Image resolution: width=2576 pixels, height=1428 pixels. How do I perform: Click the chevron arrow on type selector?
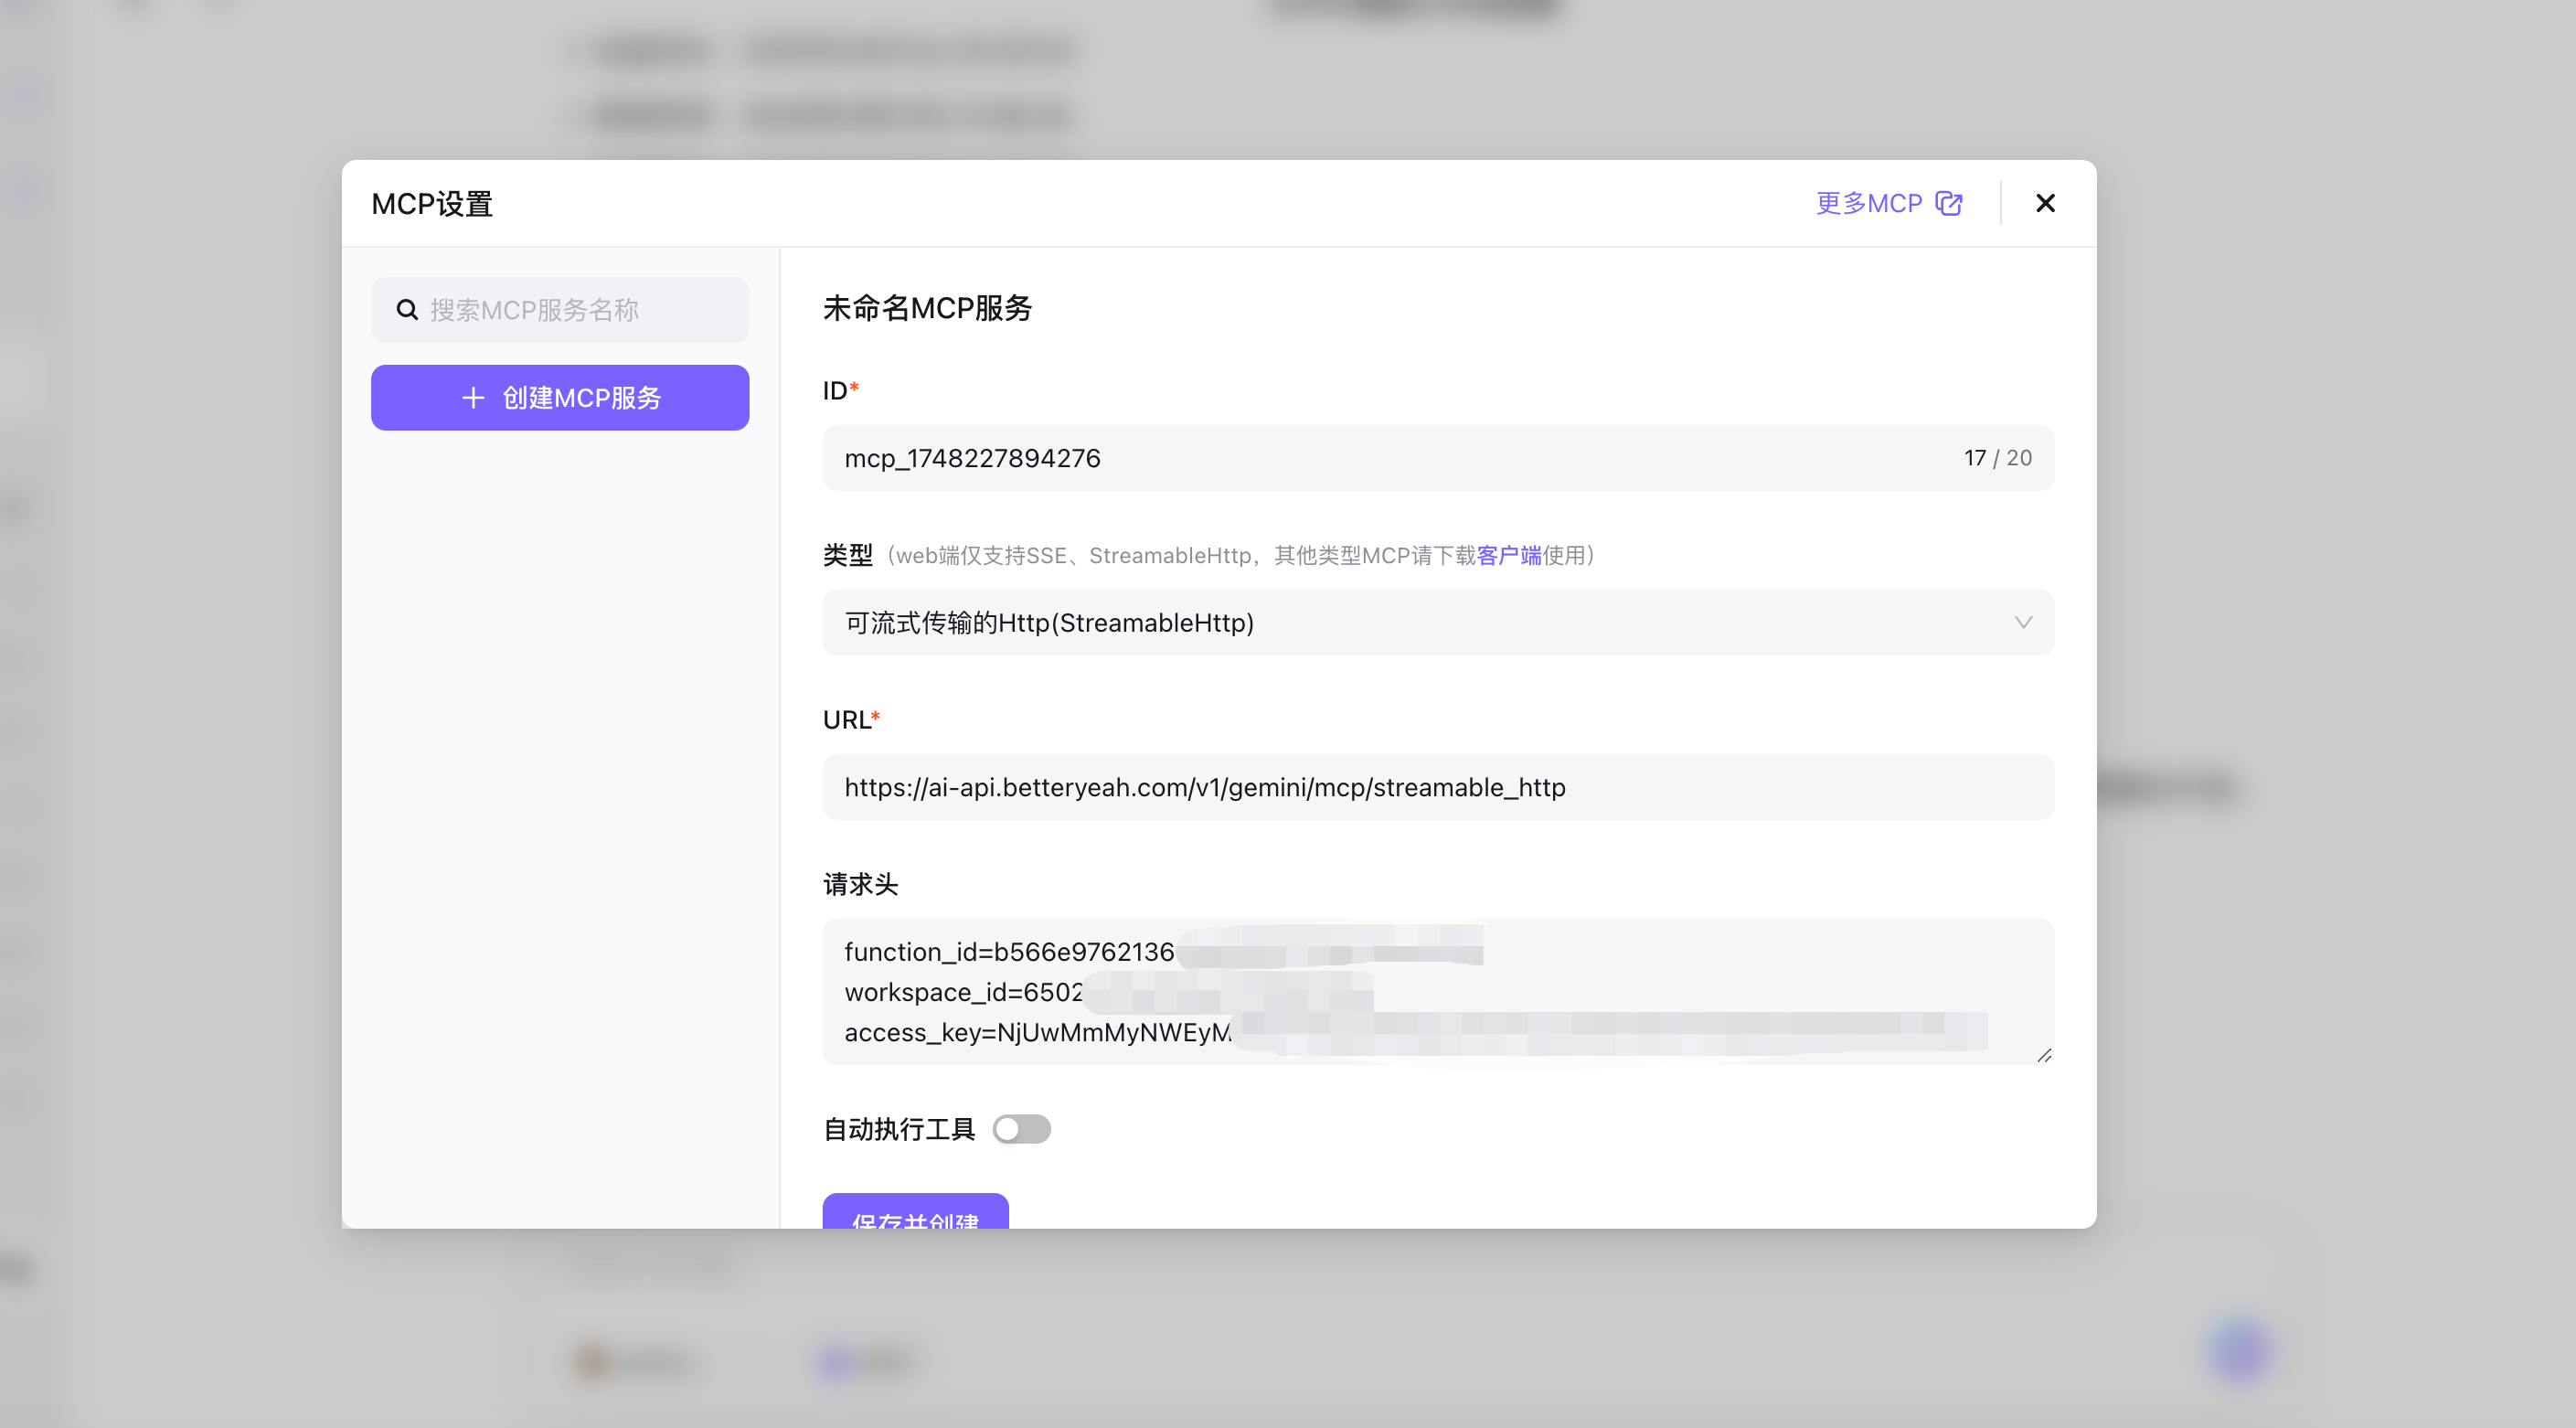coord(2023,623)
